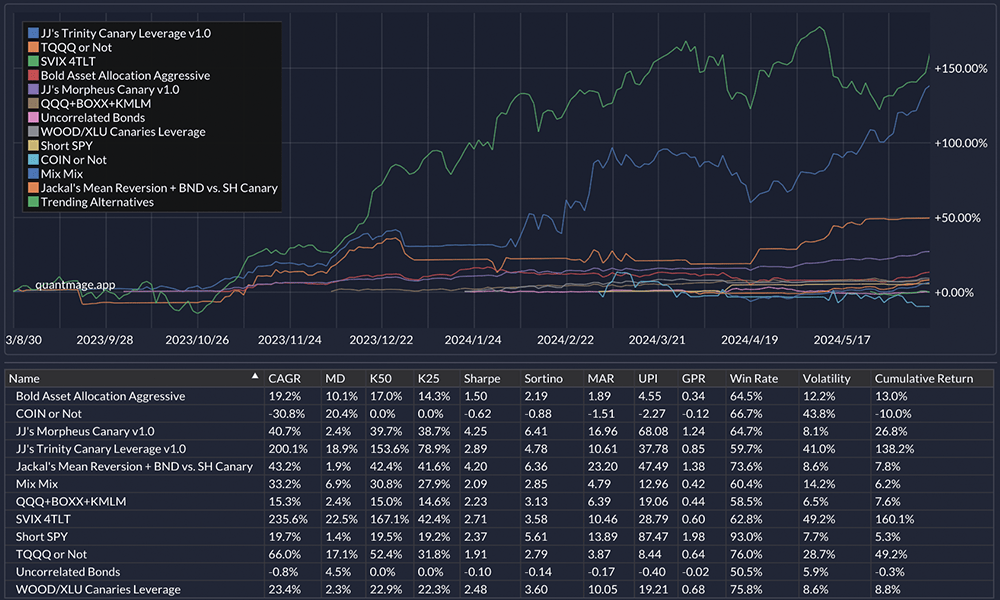
Task: Select WOOD/XLU Canaries Leverage table row name
Action: point(98,589)
